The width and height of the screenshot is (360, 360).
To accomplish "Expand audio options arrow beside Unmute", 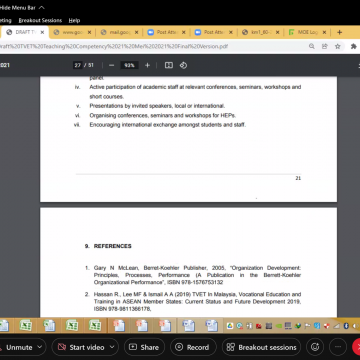I will coord(40,347).
